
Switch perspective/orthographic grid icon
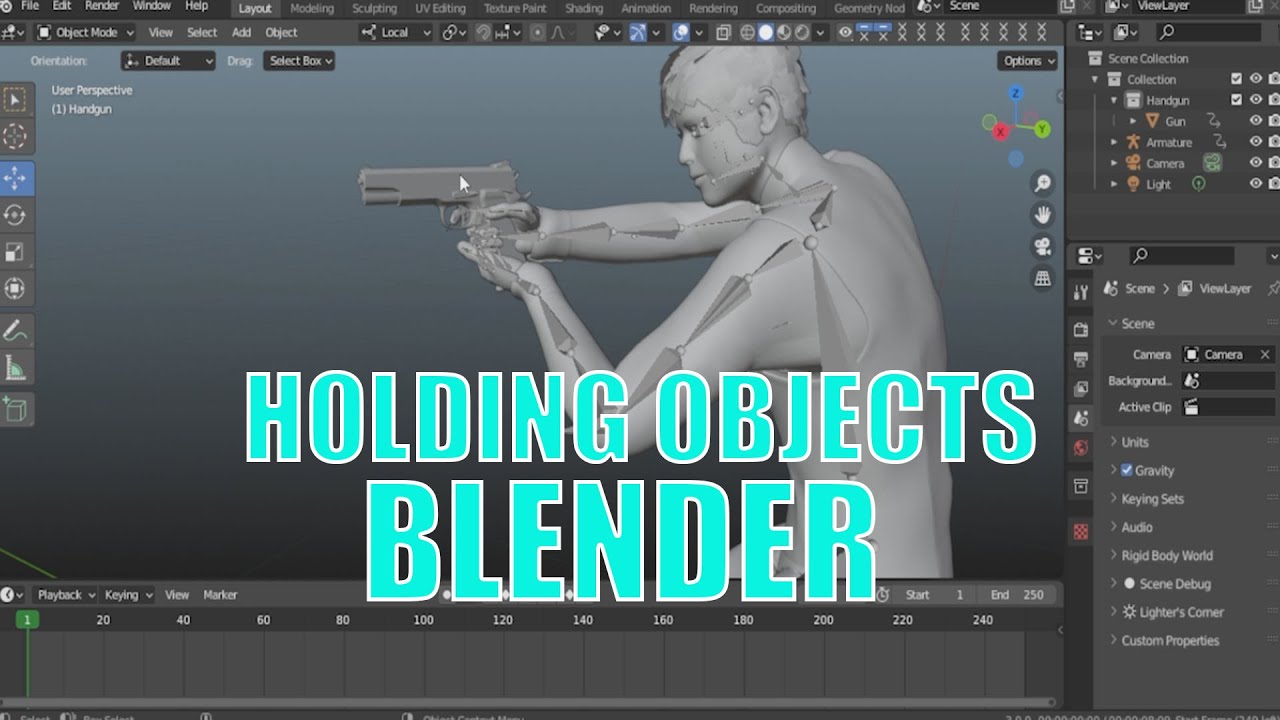click(1042, 278)
